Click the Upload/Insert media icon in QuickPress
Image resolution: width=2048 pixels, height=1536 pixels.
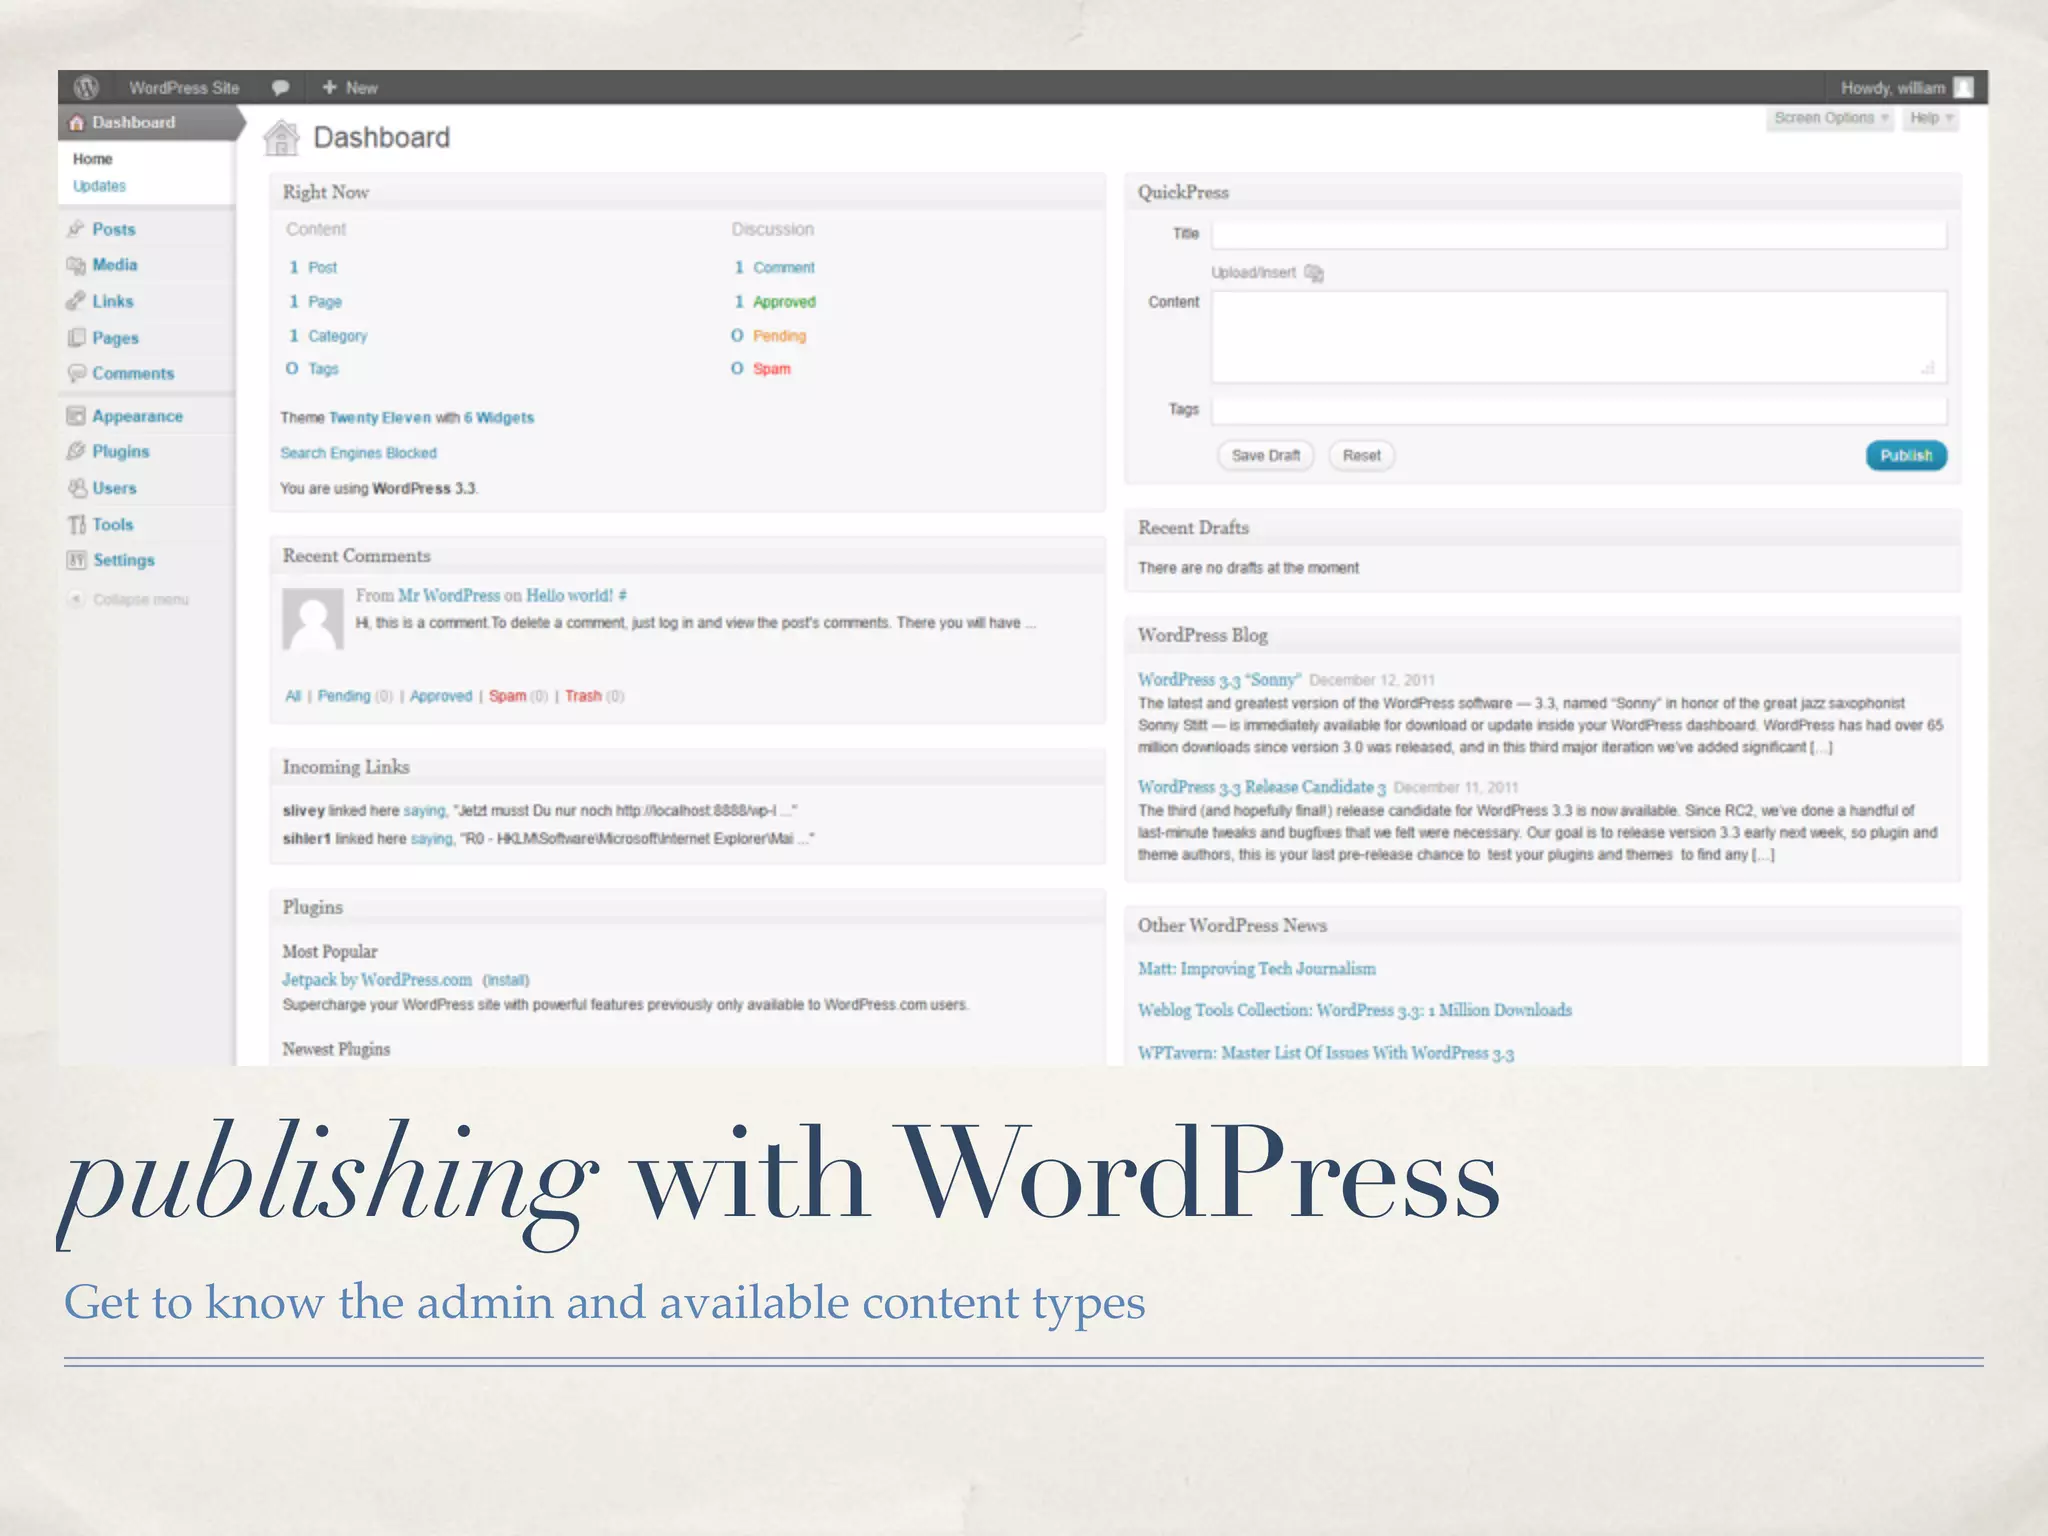1314,273
